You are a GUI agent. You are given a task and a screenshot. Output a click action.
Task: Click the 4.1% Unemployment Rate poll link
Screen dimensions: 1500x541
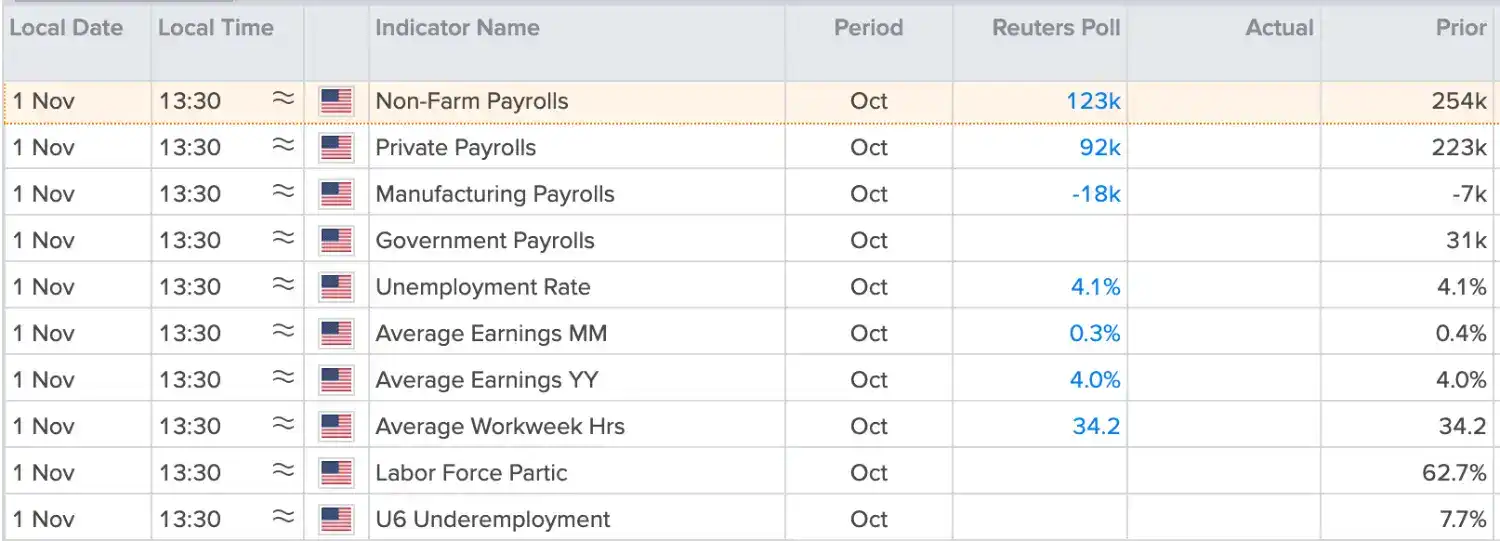click(1095, 287)
